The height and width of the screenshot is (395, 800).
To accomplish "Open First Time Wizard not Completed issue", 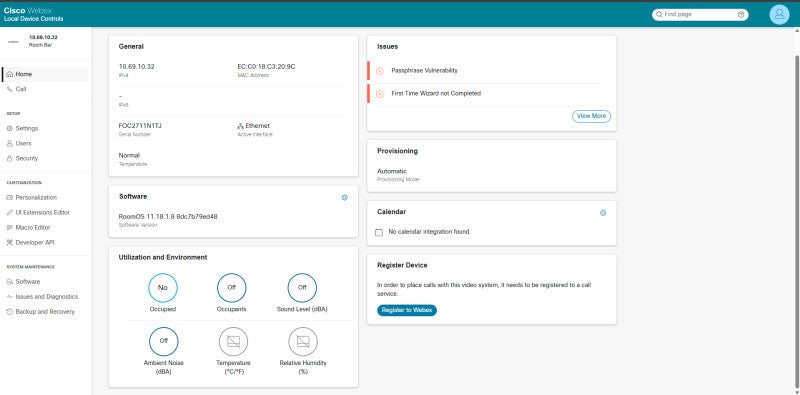I will tap(485, 94).
